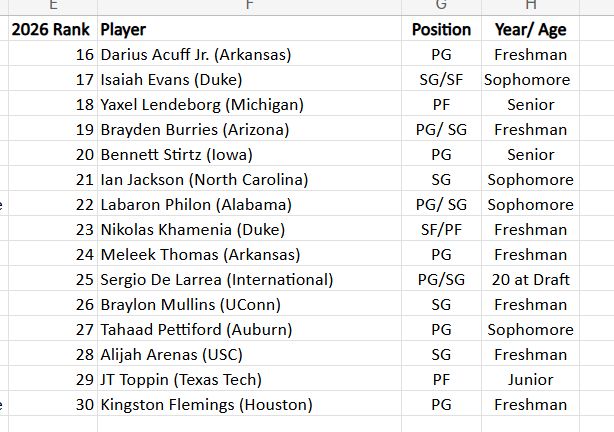Select Junior cell for JT Toppin
The width and height of the screenshot is (614, 432).
(x=530, y=379)
